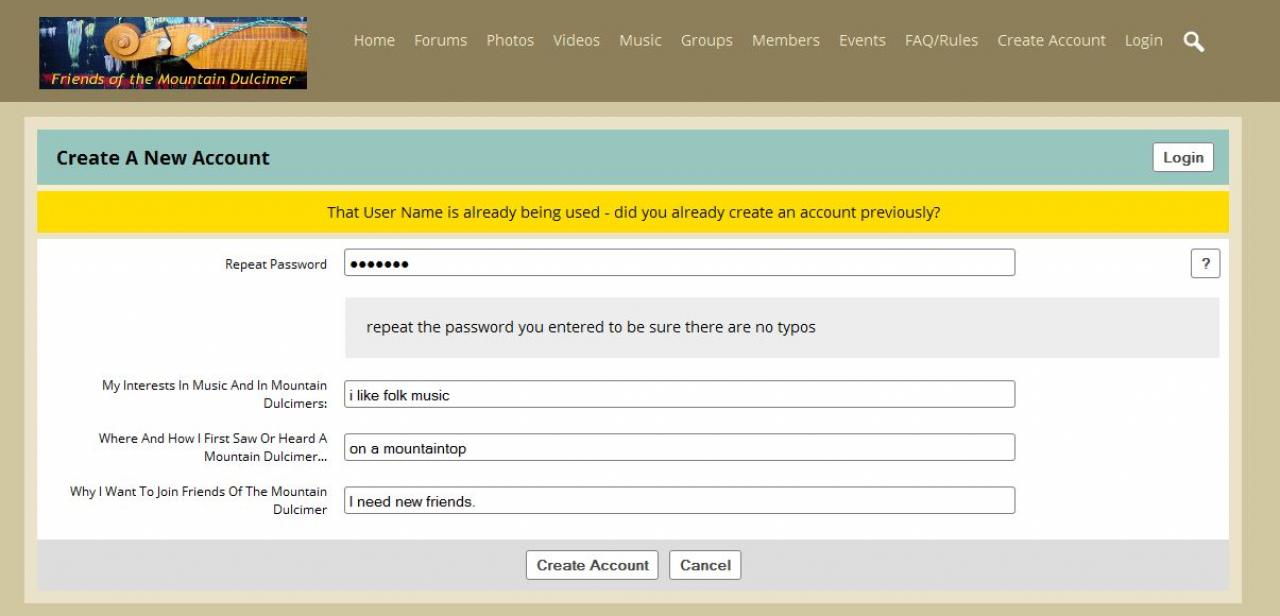Navigate to Photos
This screenshot has height=616, width=1280.
510,41
